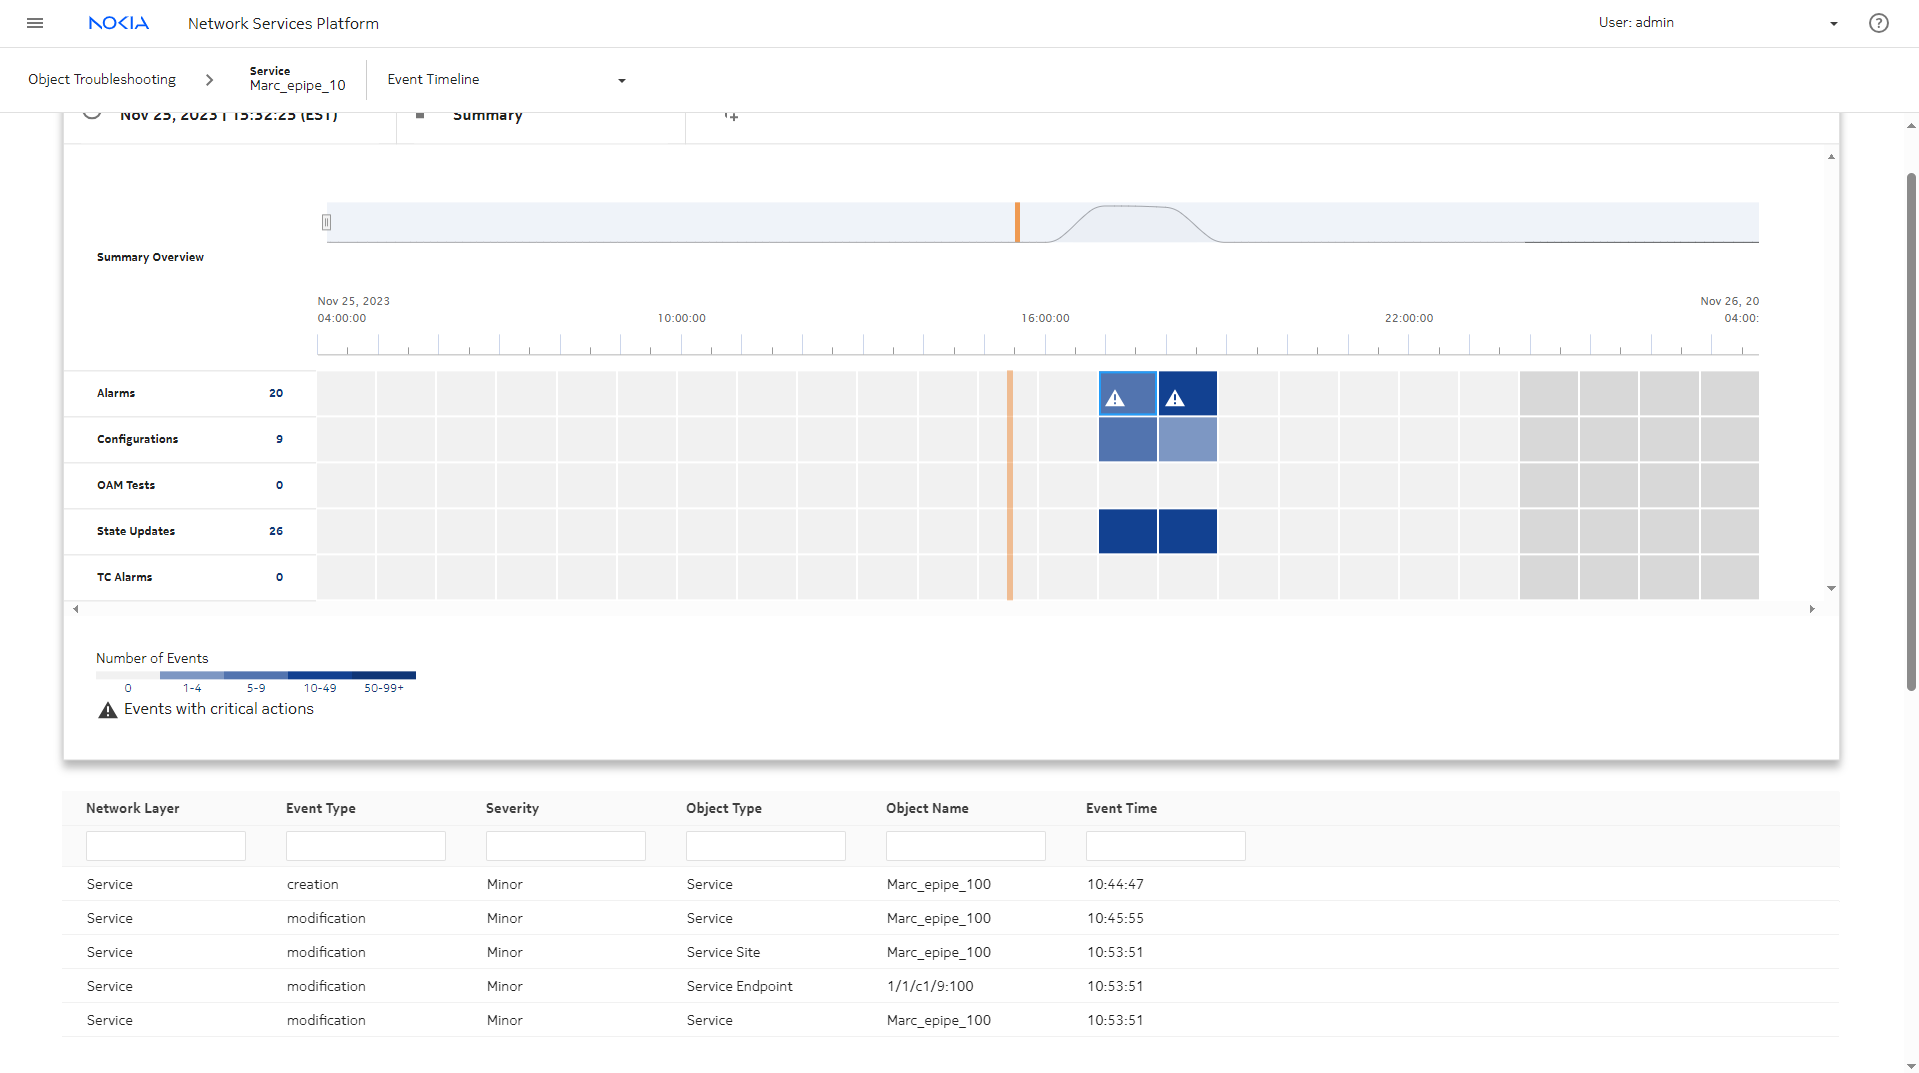Click the summary overview range handle

pos(326,223)
